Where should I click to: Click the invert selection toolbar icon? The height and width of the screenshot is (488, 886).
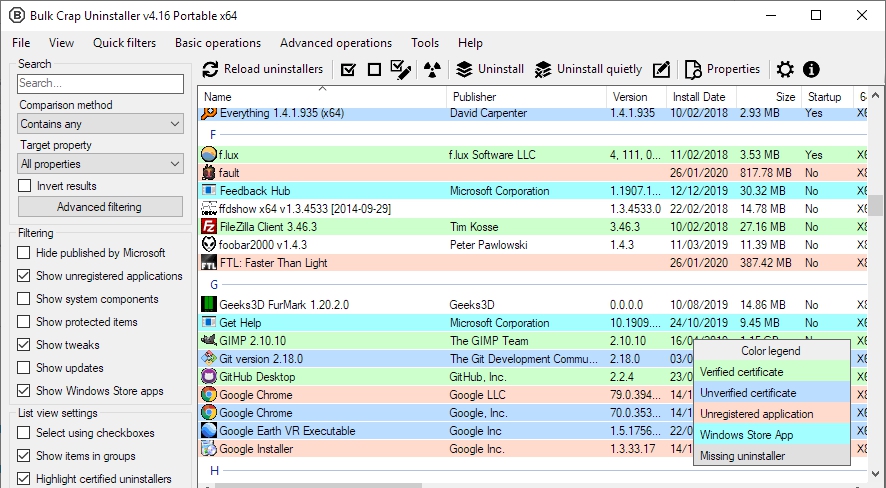click(x=401, y=69)
